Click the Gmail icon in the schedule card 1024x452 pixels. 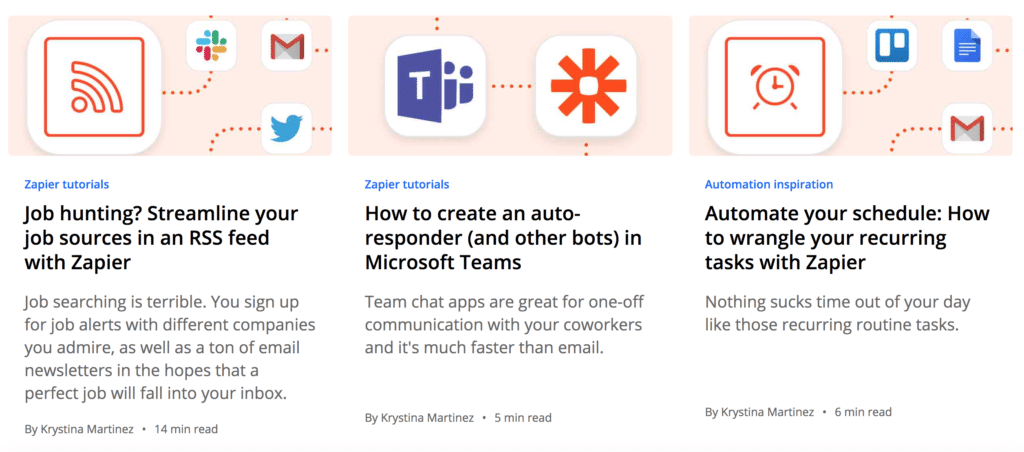click(967, 128)
